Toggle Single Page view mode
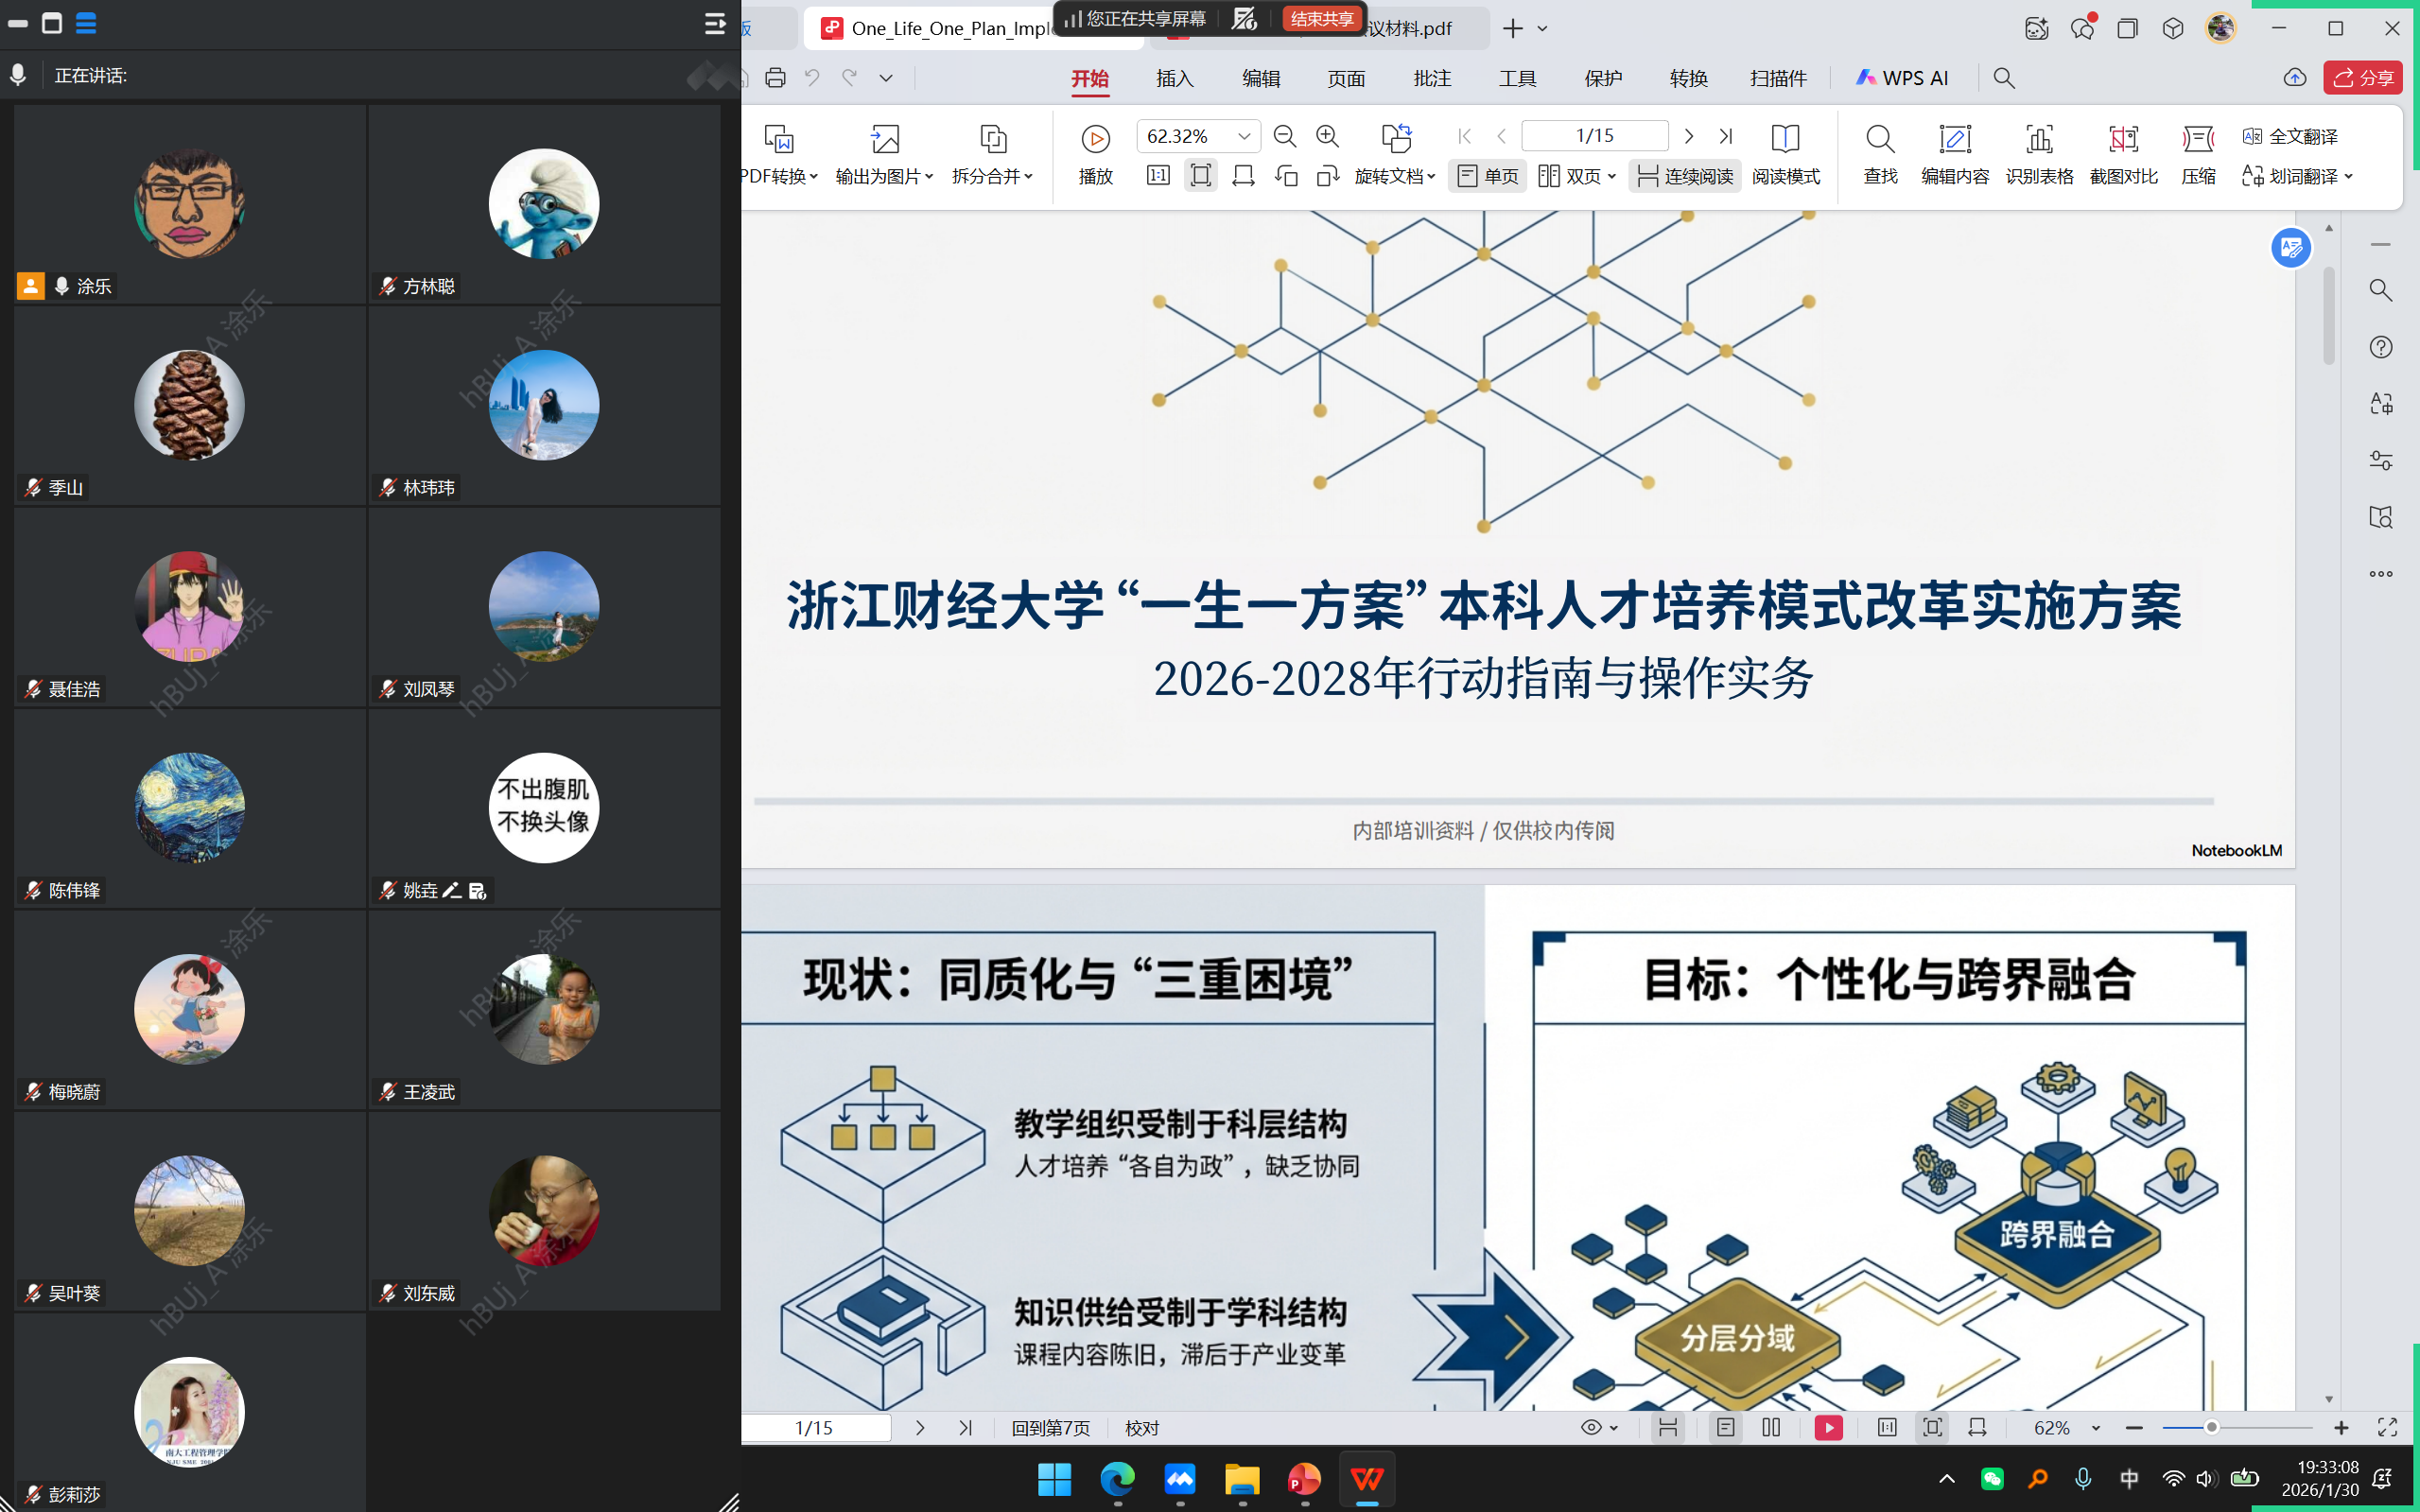Viewport: 2420px width, 1512px height. click(x=1488, y=176)
